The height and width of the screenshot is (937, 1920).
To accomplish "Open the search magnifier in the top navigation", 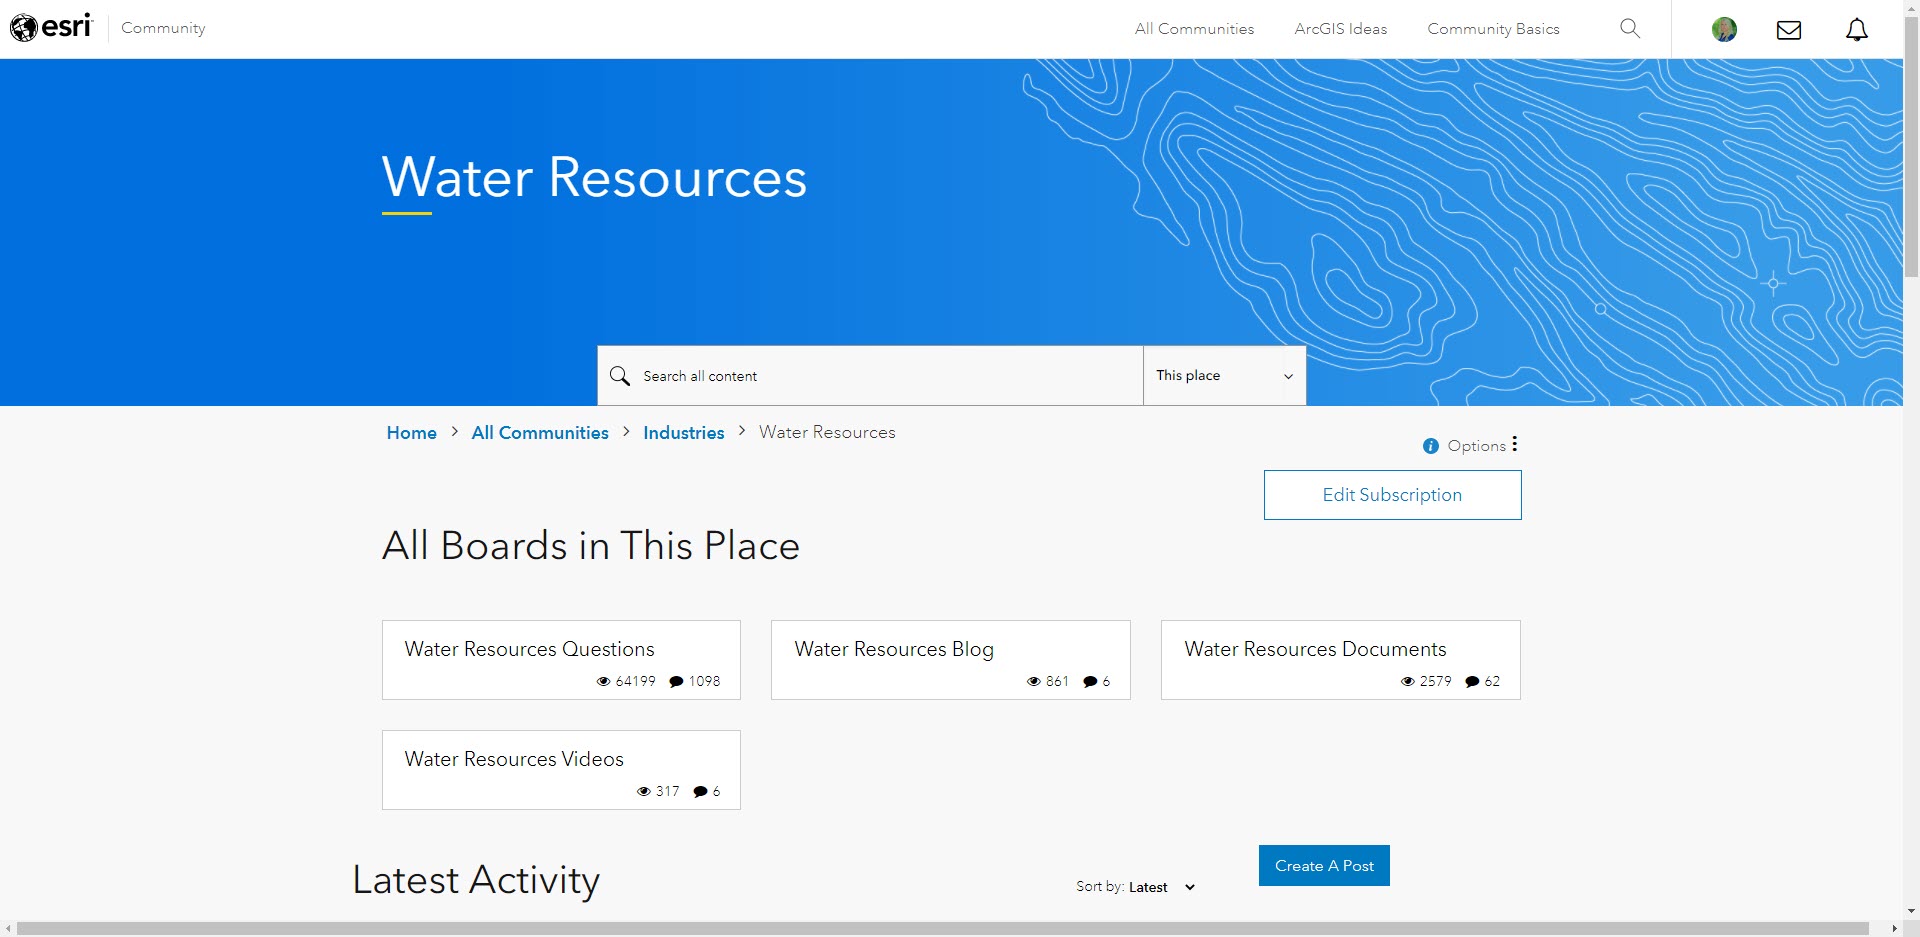I will point(1630,29).
